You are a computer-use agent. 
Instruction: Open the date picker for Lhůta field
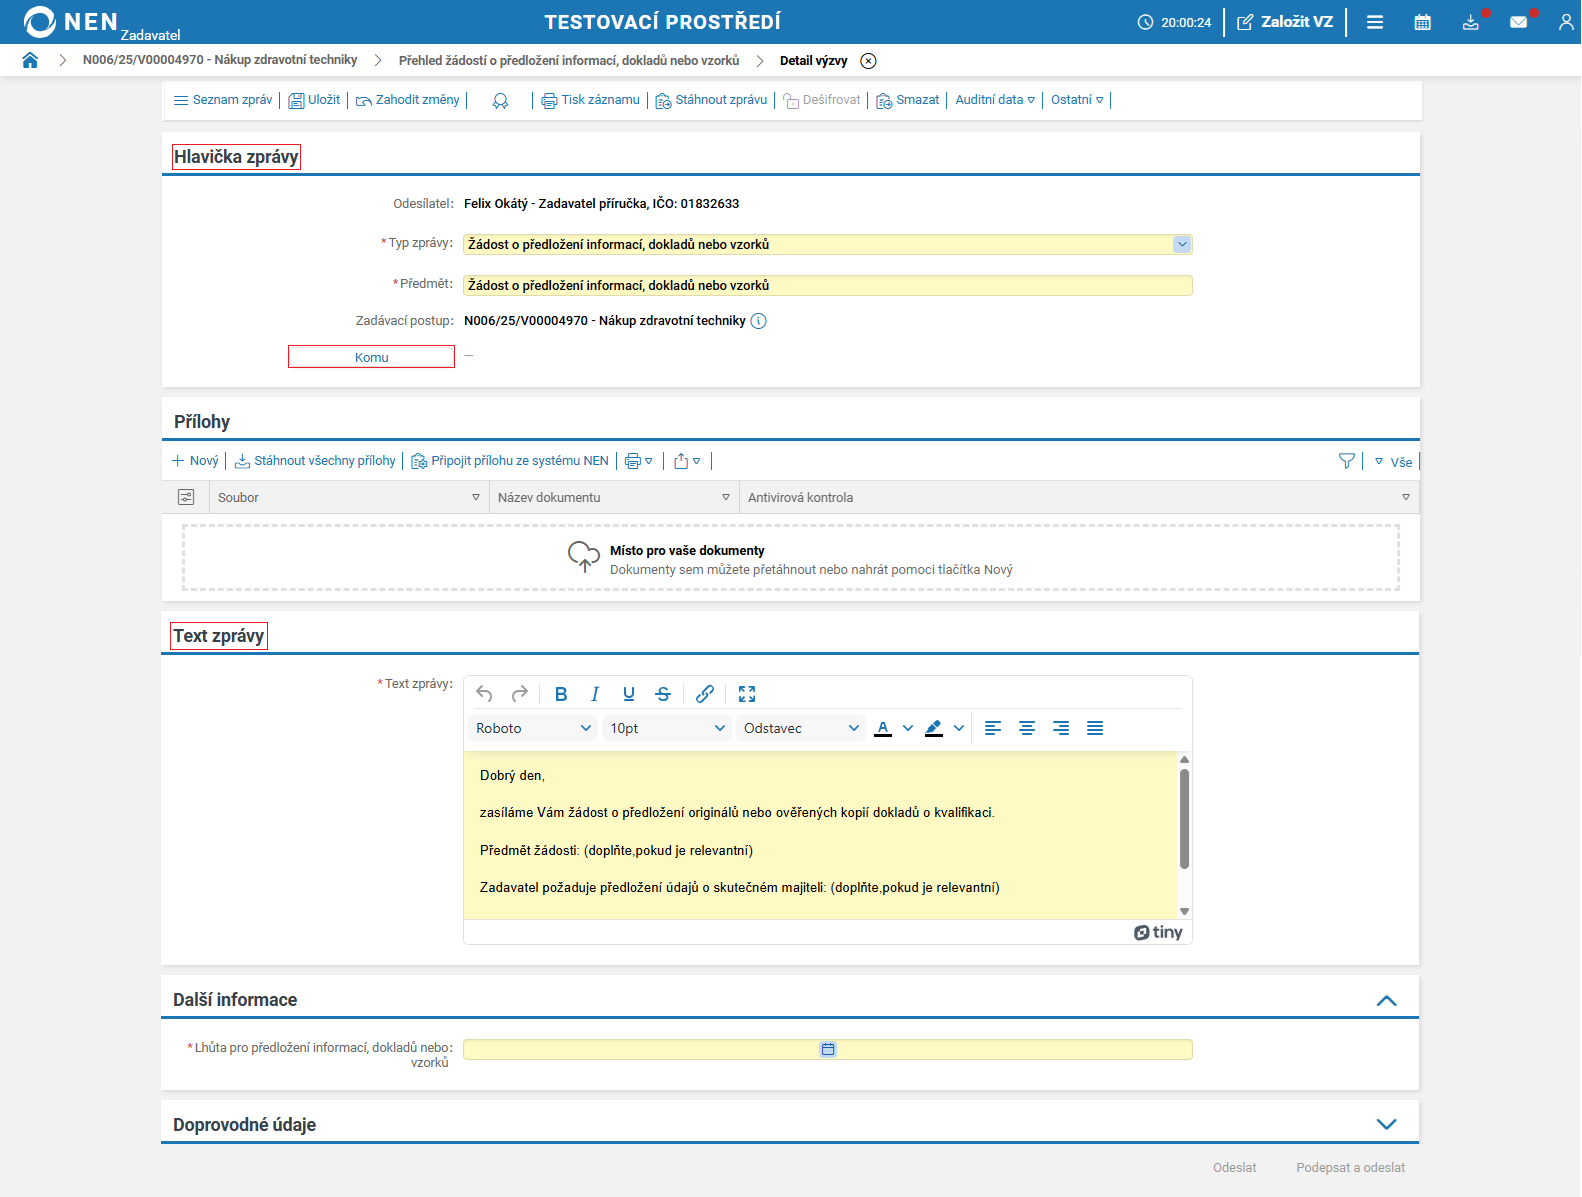(828, 1049)
